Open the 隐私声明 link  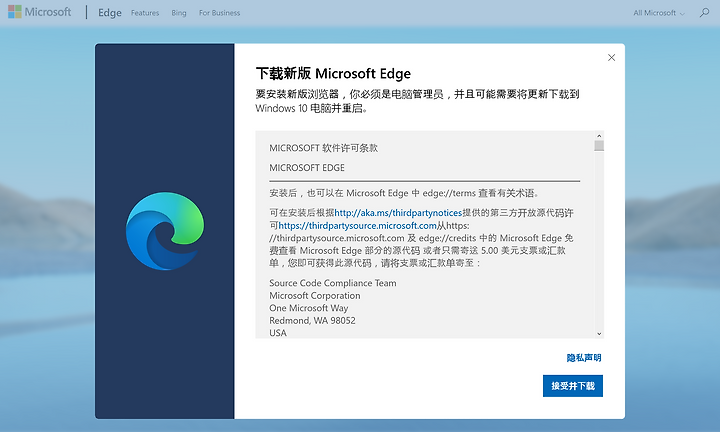pos(584,358)
